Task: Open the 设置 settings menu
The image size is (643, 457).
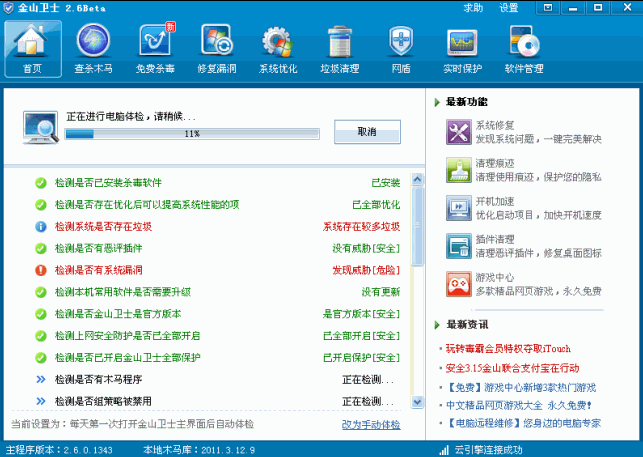Action: 508,8
